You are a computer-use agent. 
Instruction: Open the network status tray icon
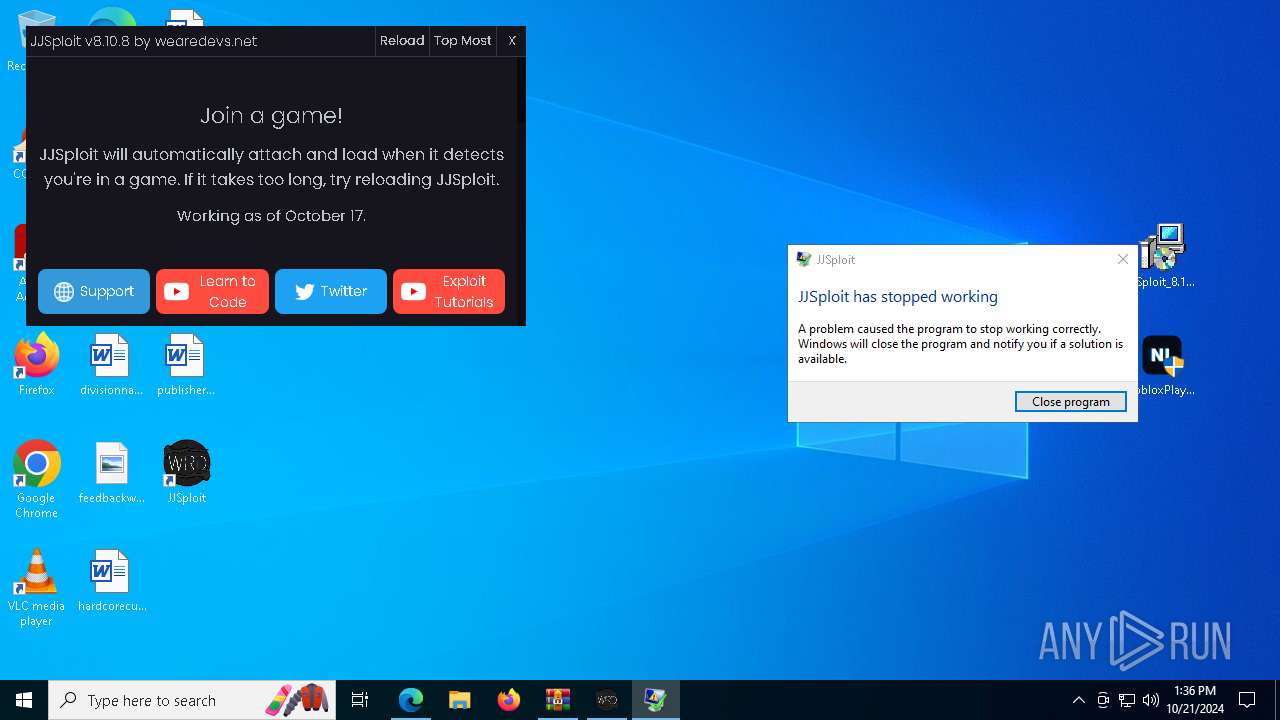click(x=1127, y=700)
